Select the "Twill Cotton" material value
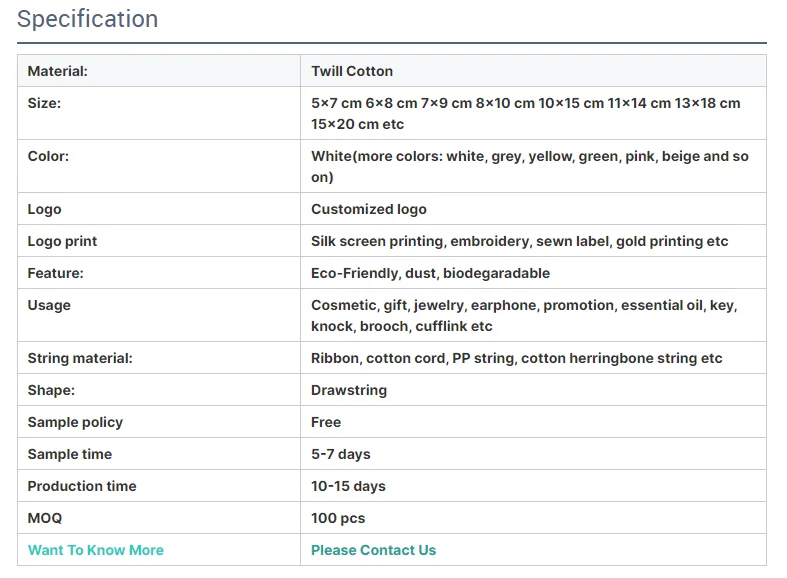This screenshot has height=578, width=787. click(x=352, y=71)
